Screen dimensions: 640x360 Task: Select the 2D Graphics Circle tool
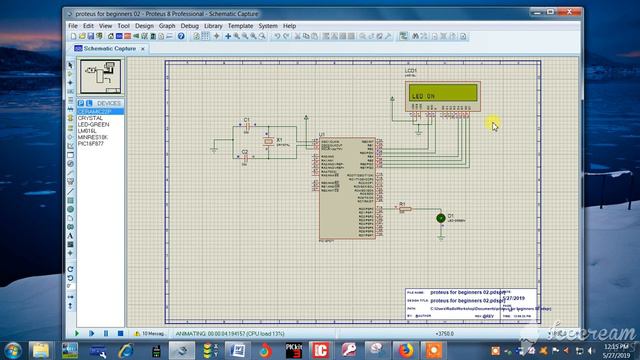[70, 209]
